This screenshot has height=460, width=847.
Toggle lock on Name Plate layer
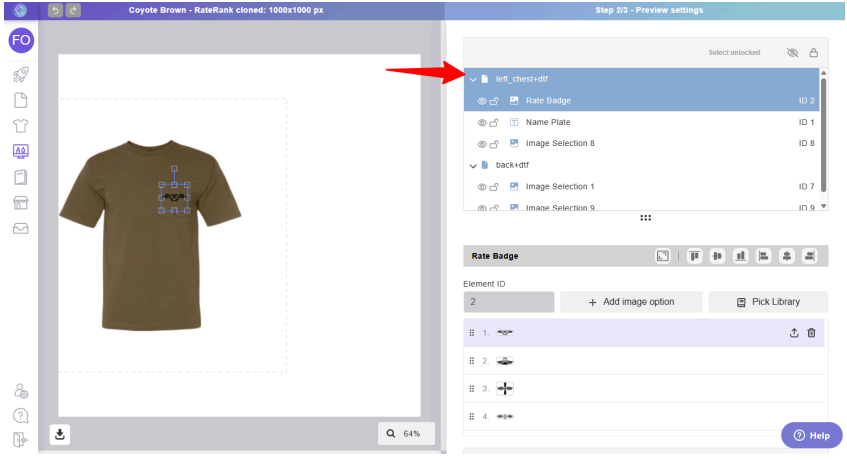[x=494, y=122]
